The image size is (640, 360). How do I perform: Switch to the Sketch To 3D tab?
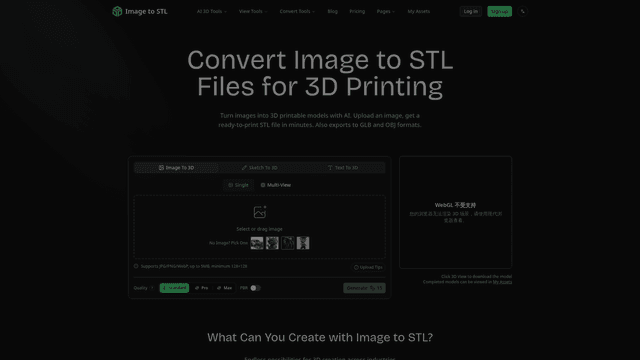pyautogui.click(x=260, y=168)
